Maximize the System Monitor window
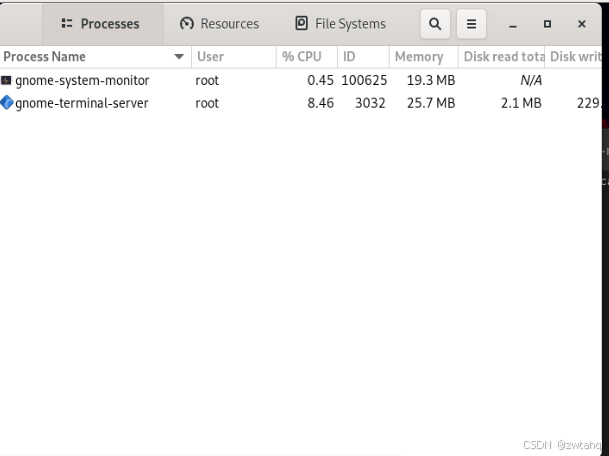This screenshot has height=456, width=609. point(547,24)
